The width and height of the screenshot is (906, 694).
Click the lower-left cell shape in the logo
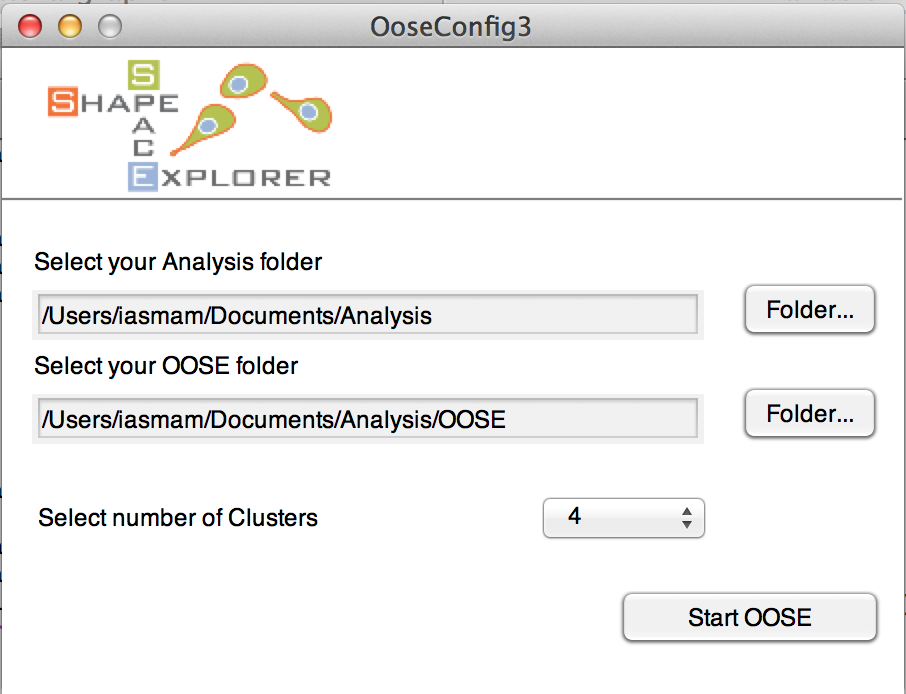(x=204, y=129)
